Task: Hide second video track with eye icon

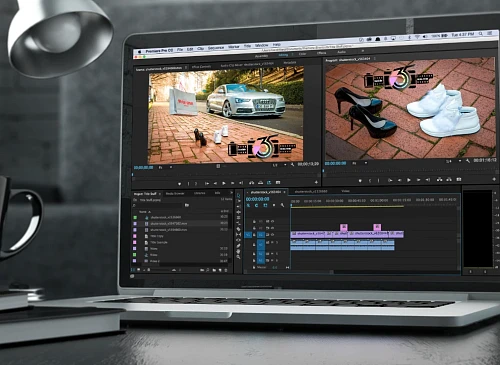Action: (x=273, y=228)
